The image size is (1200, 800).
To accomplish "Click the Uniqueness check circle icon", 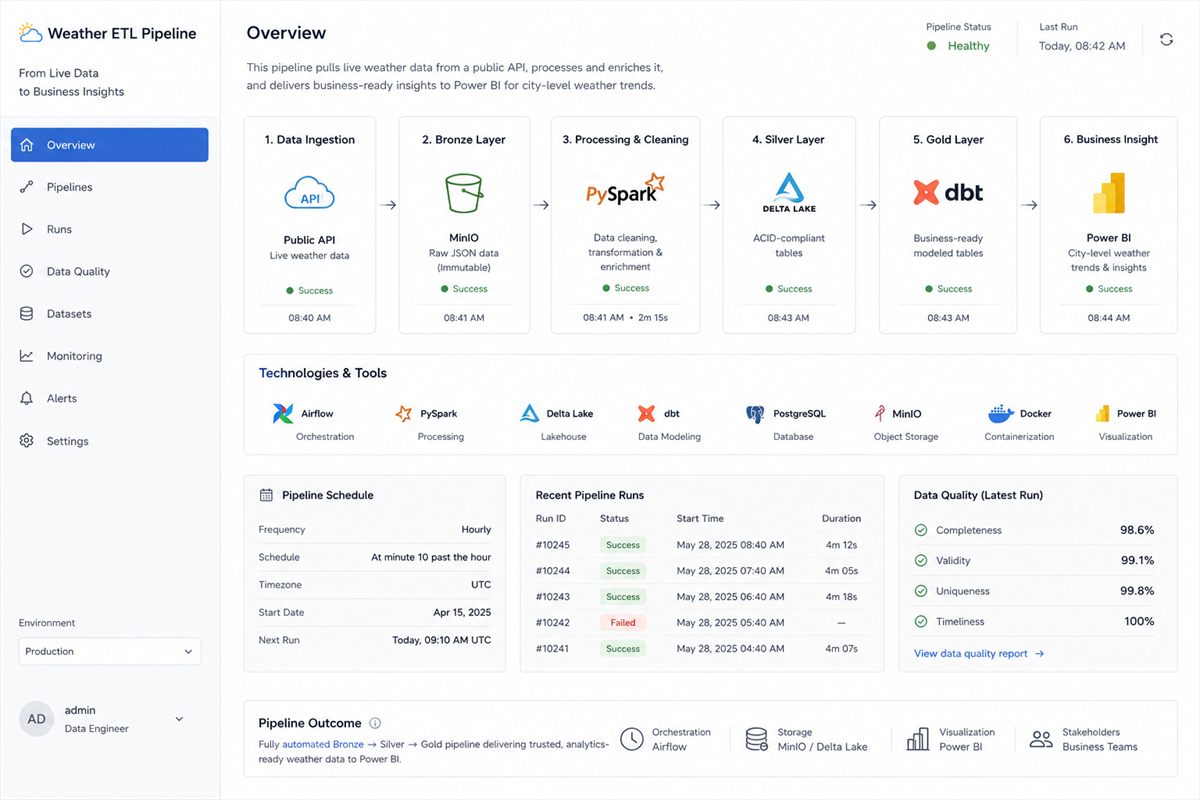I will [x=921, y=591].
